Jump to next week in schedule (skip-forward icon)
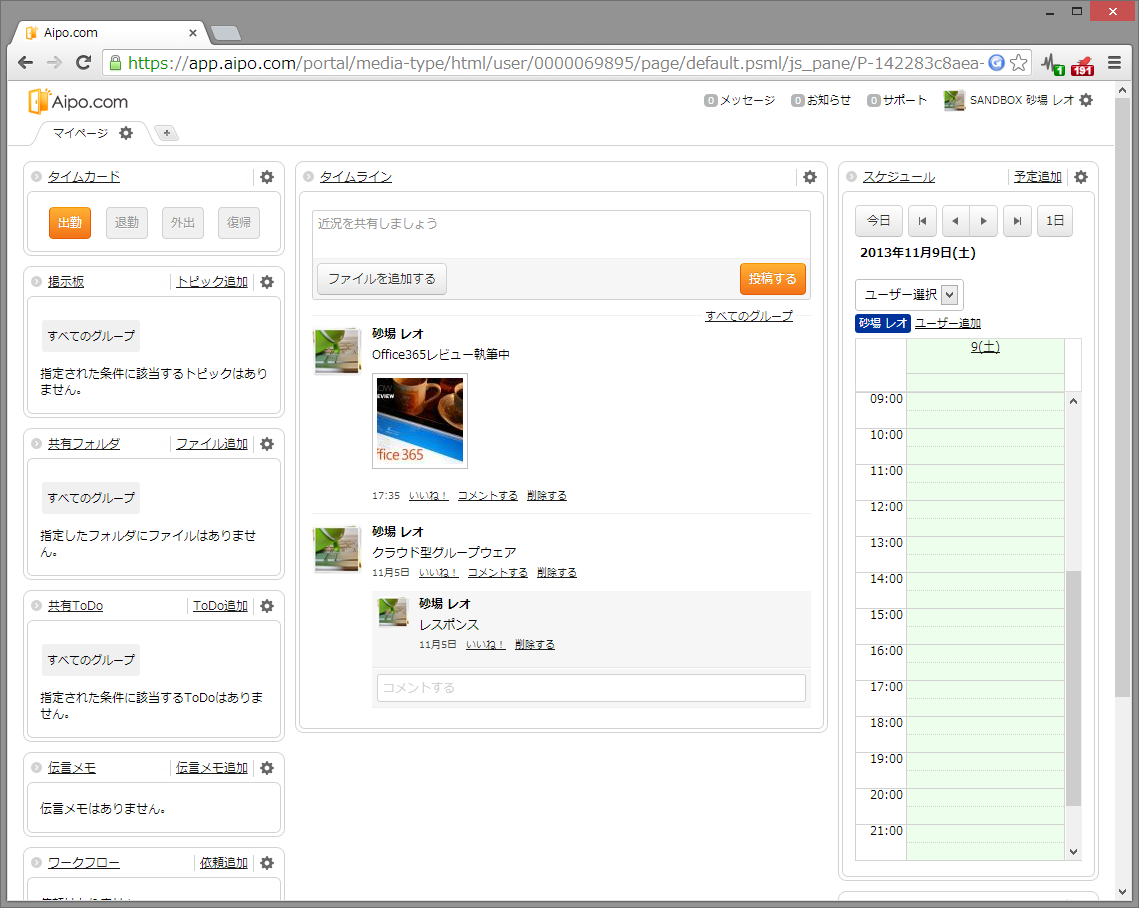This screenshot has height=908, width=1139. [1017, 221]
